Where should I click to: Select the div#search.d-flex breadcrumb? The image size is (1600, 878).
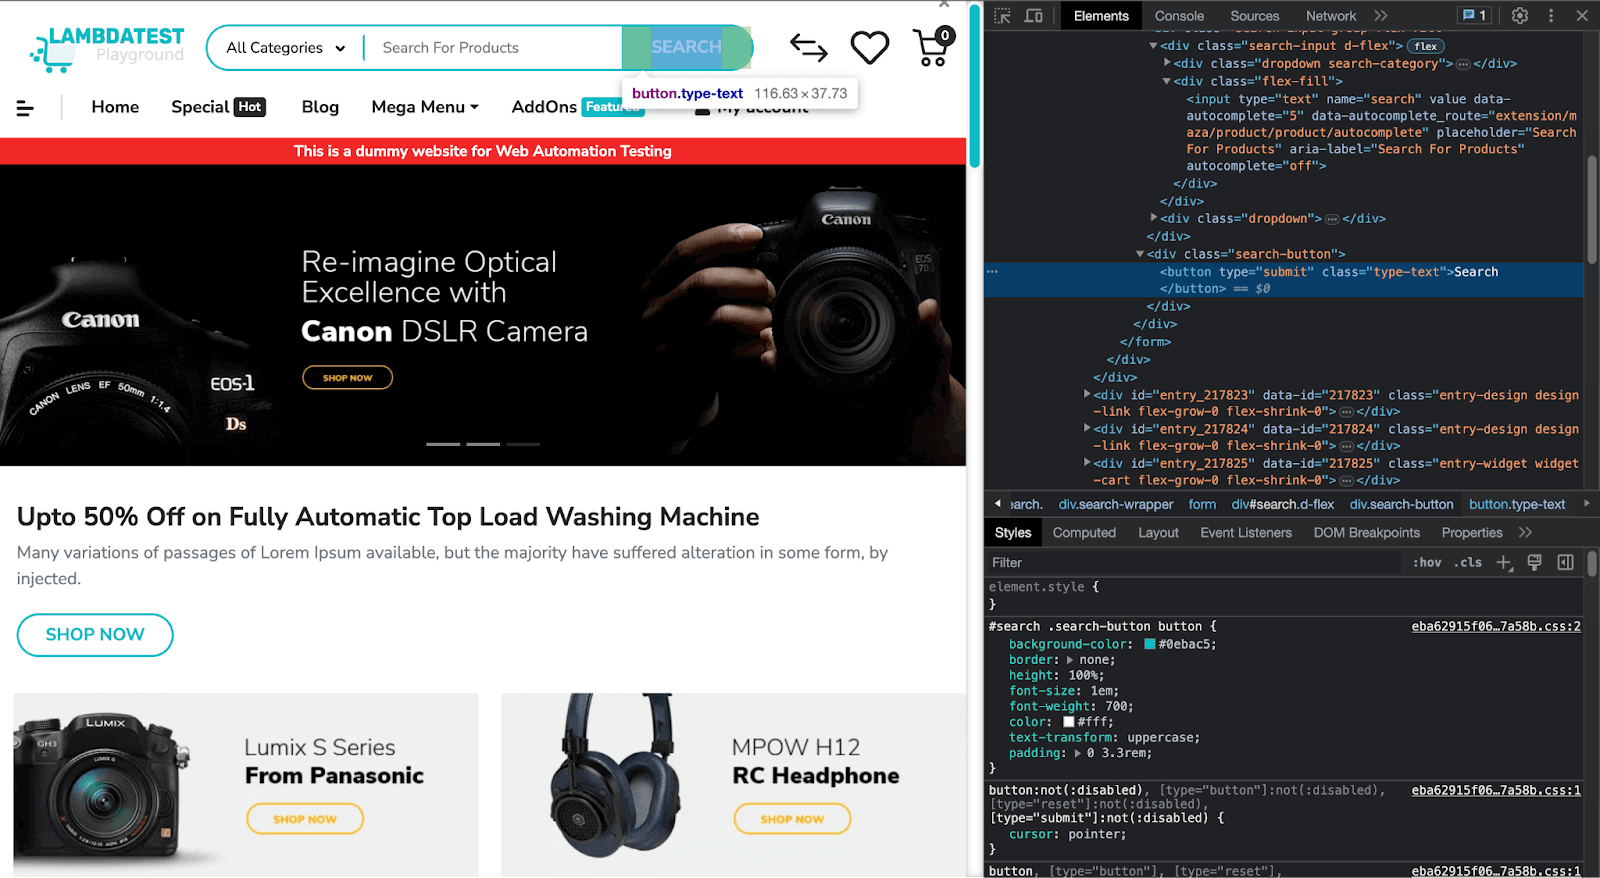[x=1283, y=505]
